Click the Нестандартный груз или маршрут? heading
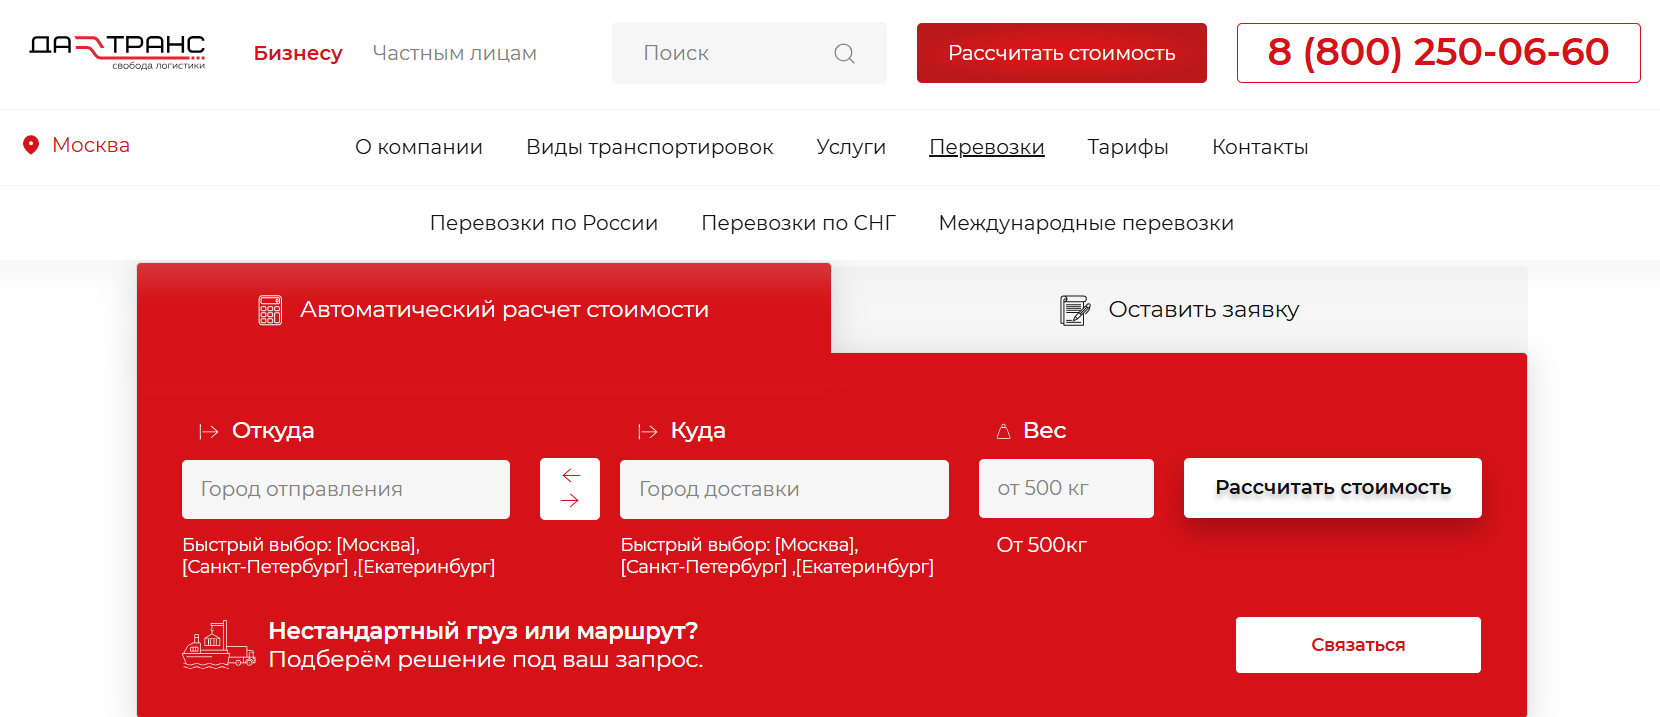 [x=483, y=631]
